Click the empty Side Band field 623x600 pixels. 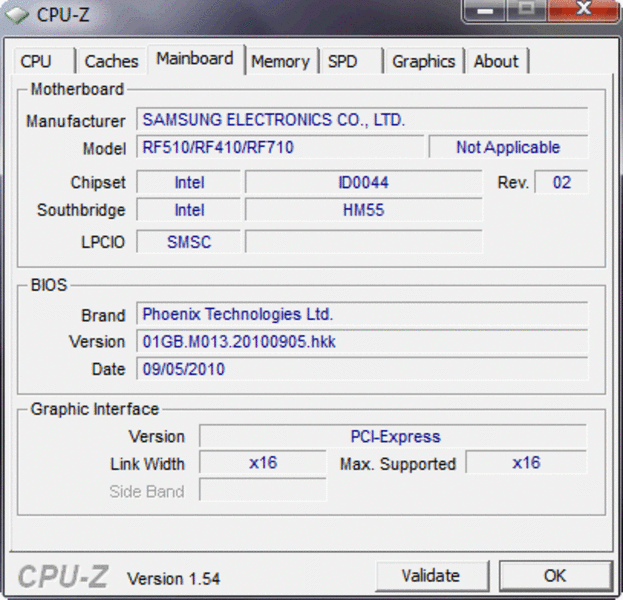click(263, 490)
